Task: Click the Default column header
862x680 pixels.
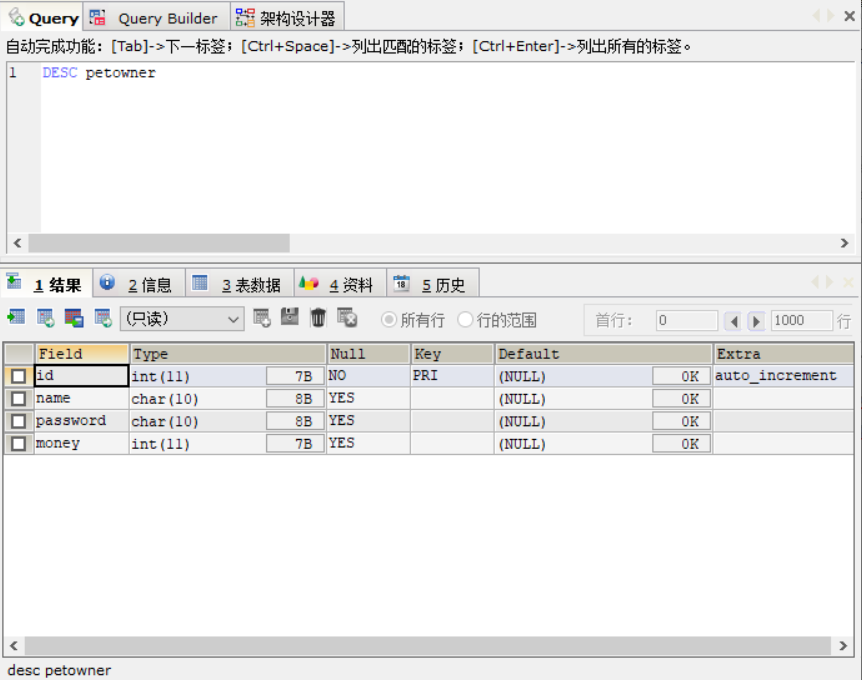Action: click(x=604, y=353)
